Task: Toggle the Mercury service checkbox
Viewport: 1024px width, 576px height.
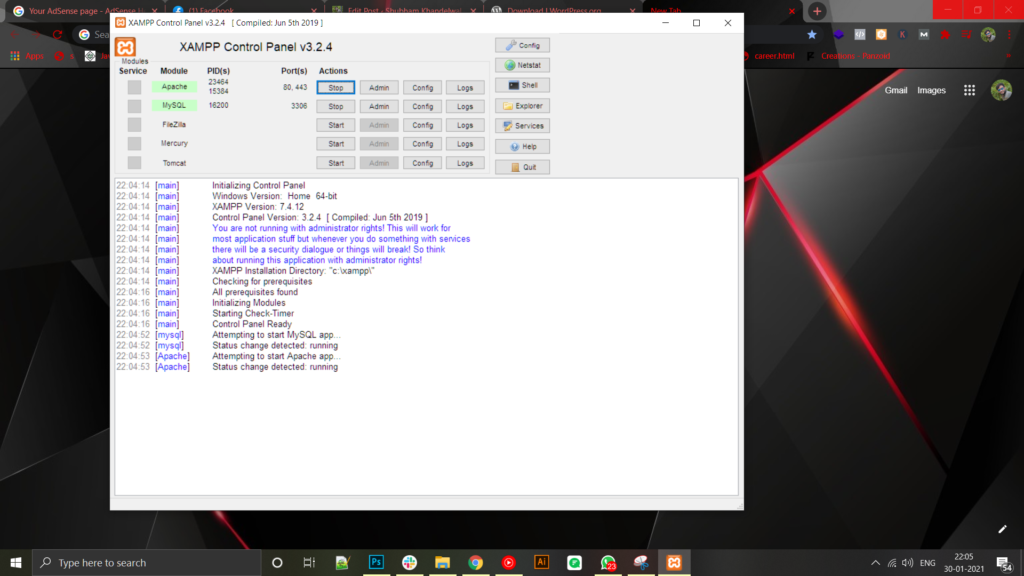Action: point(135,144)
